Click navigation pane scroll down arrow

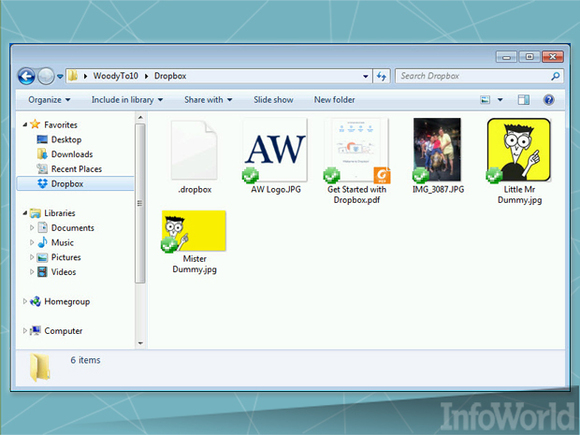coord(140,343)
